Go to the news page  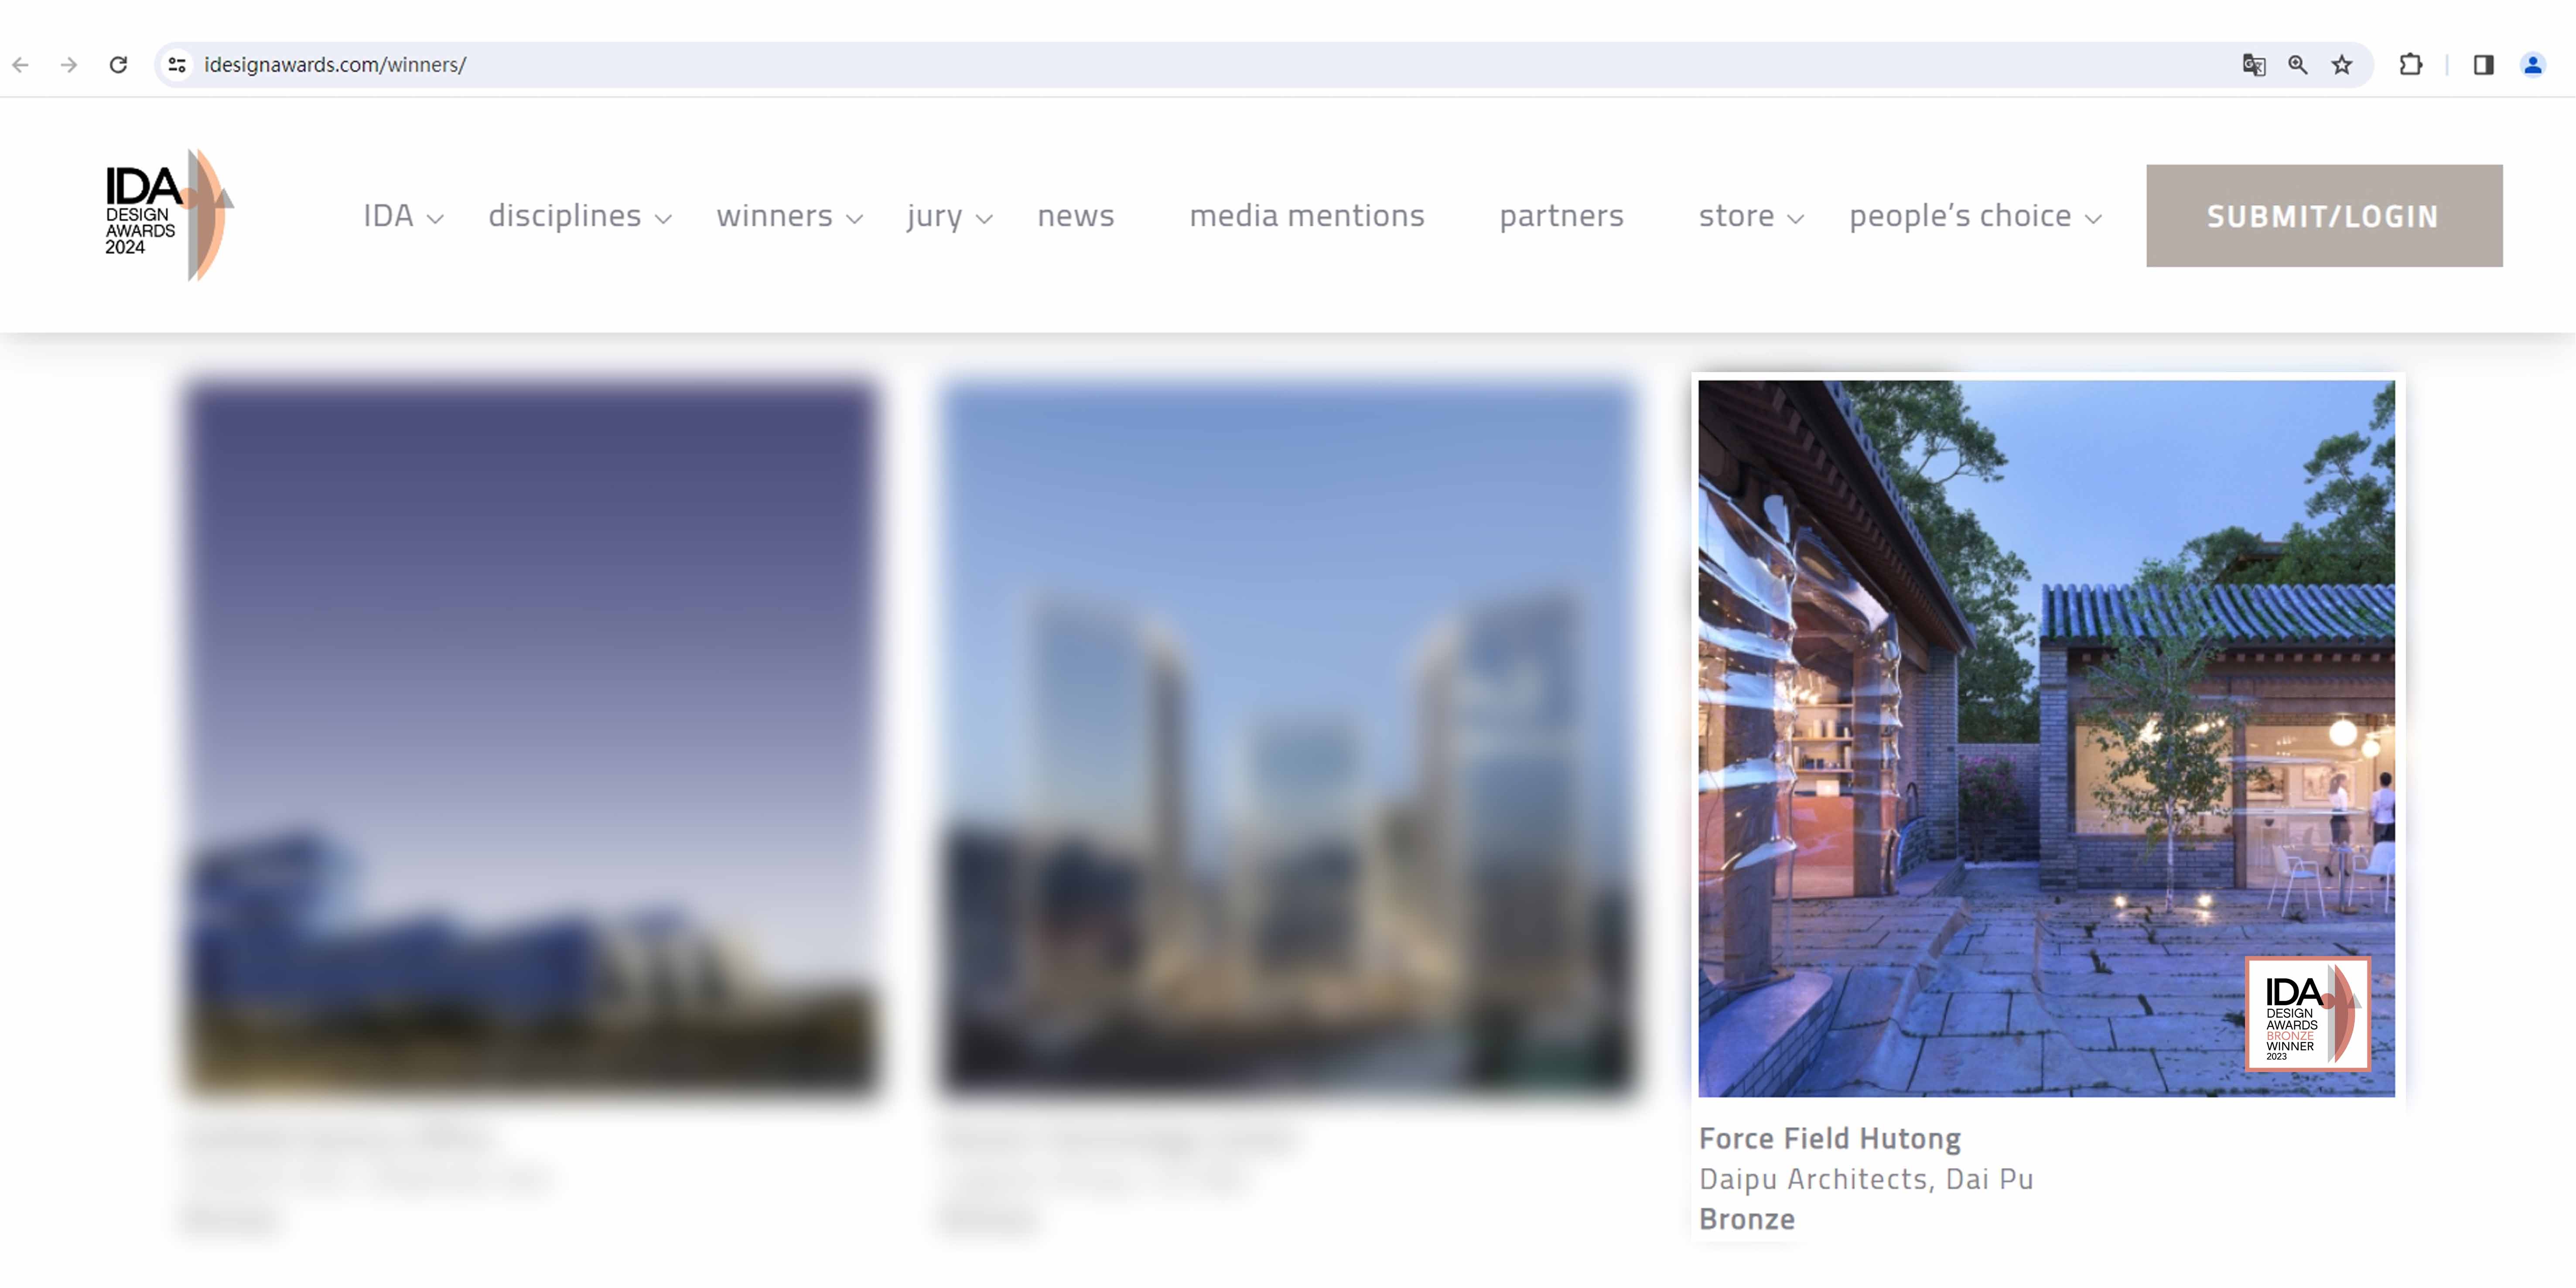(x=1075, y=216)
